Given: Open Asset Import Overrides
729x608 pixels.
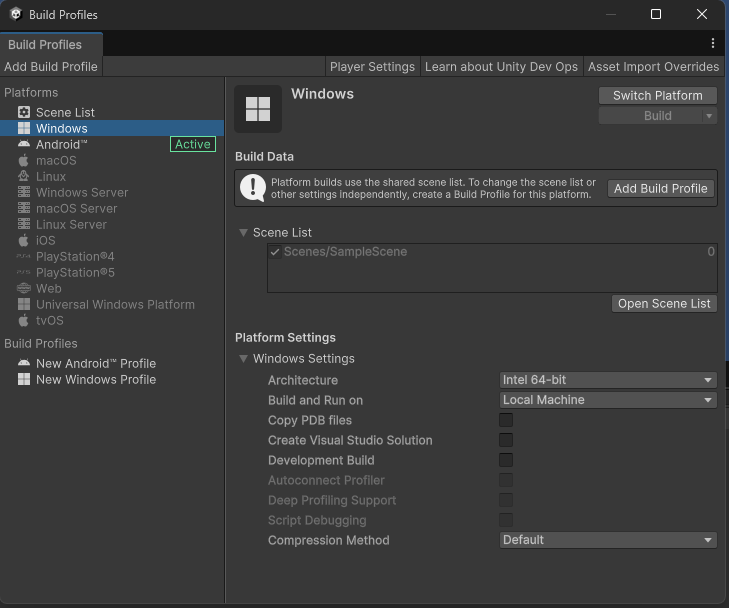Looking at the screenshot, I should [x=654, y=67].
